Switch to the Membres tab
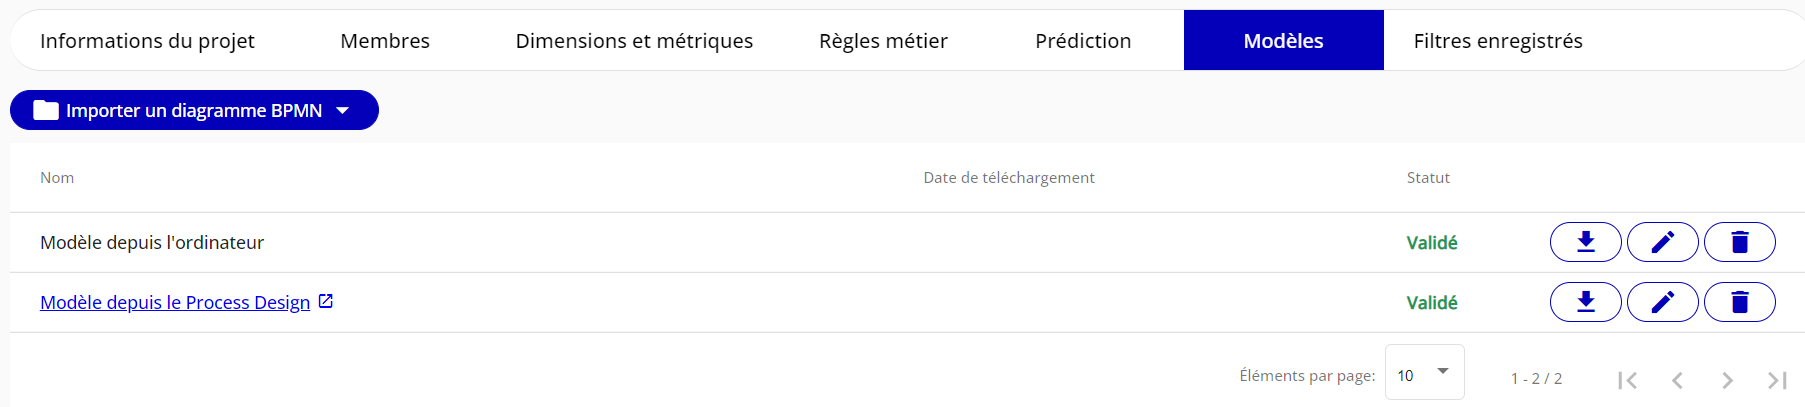Image resolution: width=1805 pixels, height=407 pixels. tap(385, 41)
